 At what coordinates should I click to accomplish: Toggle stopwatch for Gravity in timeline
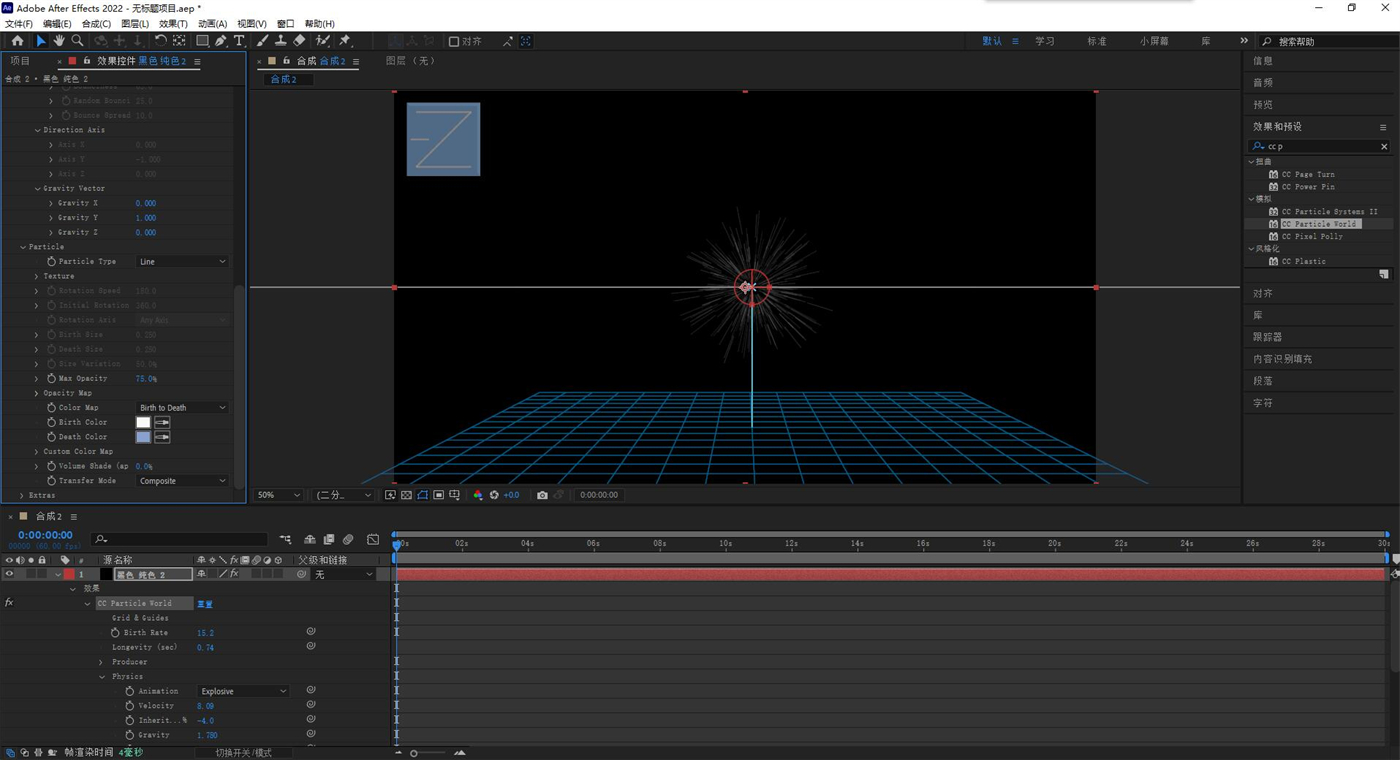tap(130, 735)
